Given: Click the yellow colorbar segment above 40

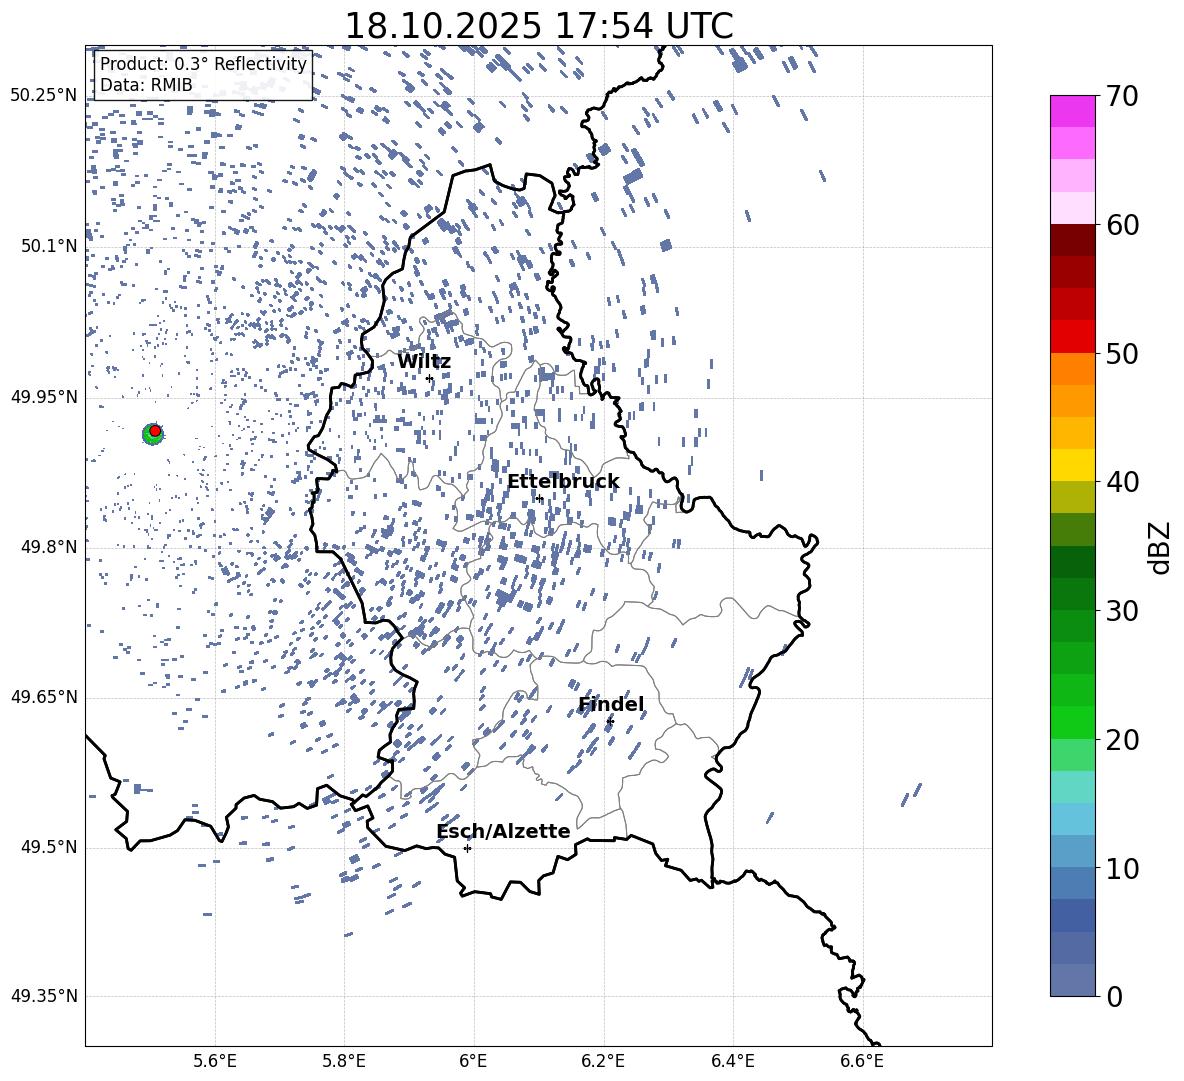Looking at the screenshot, I should click(x=1073, y=465).
